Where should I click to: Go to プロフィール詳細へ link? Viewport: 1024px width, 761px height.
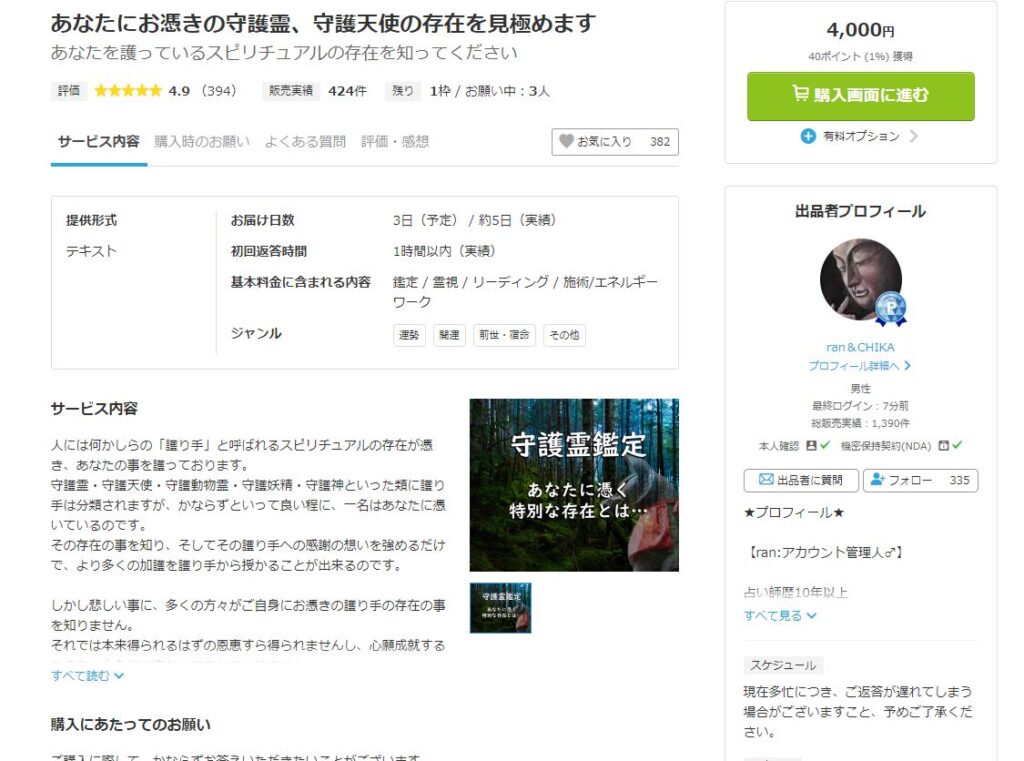point(859,366)
